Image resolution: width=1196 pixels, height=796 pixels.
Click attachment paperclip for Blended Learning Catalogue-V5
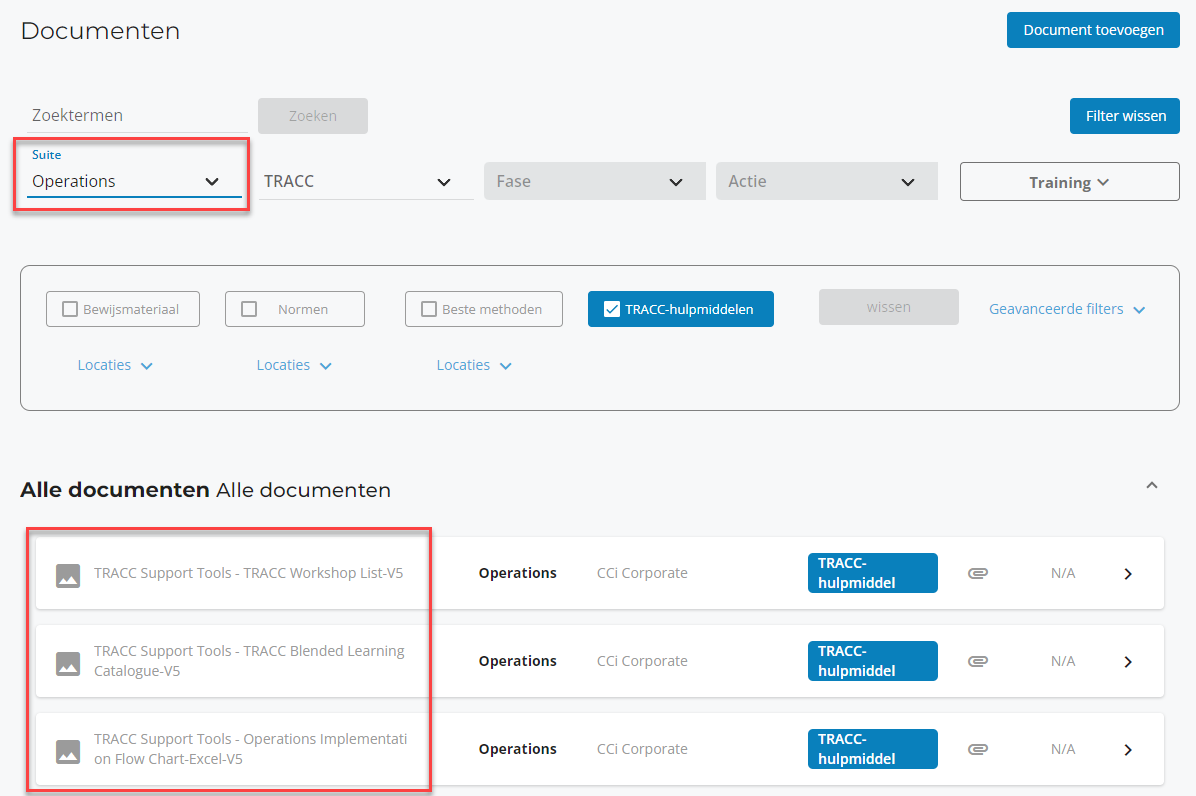coord(978,662)
